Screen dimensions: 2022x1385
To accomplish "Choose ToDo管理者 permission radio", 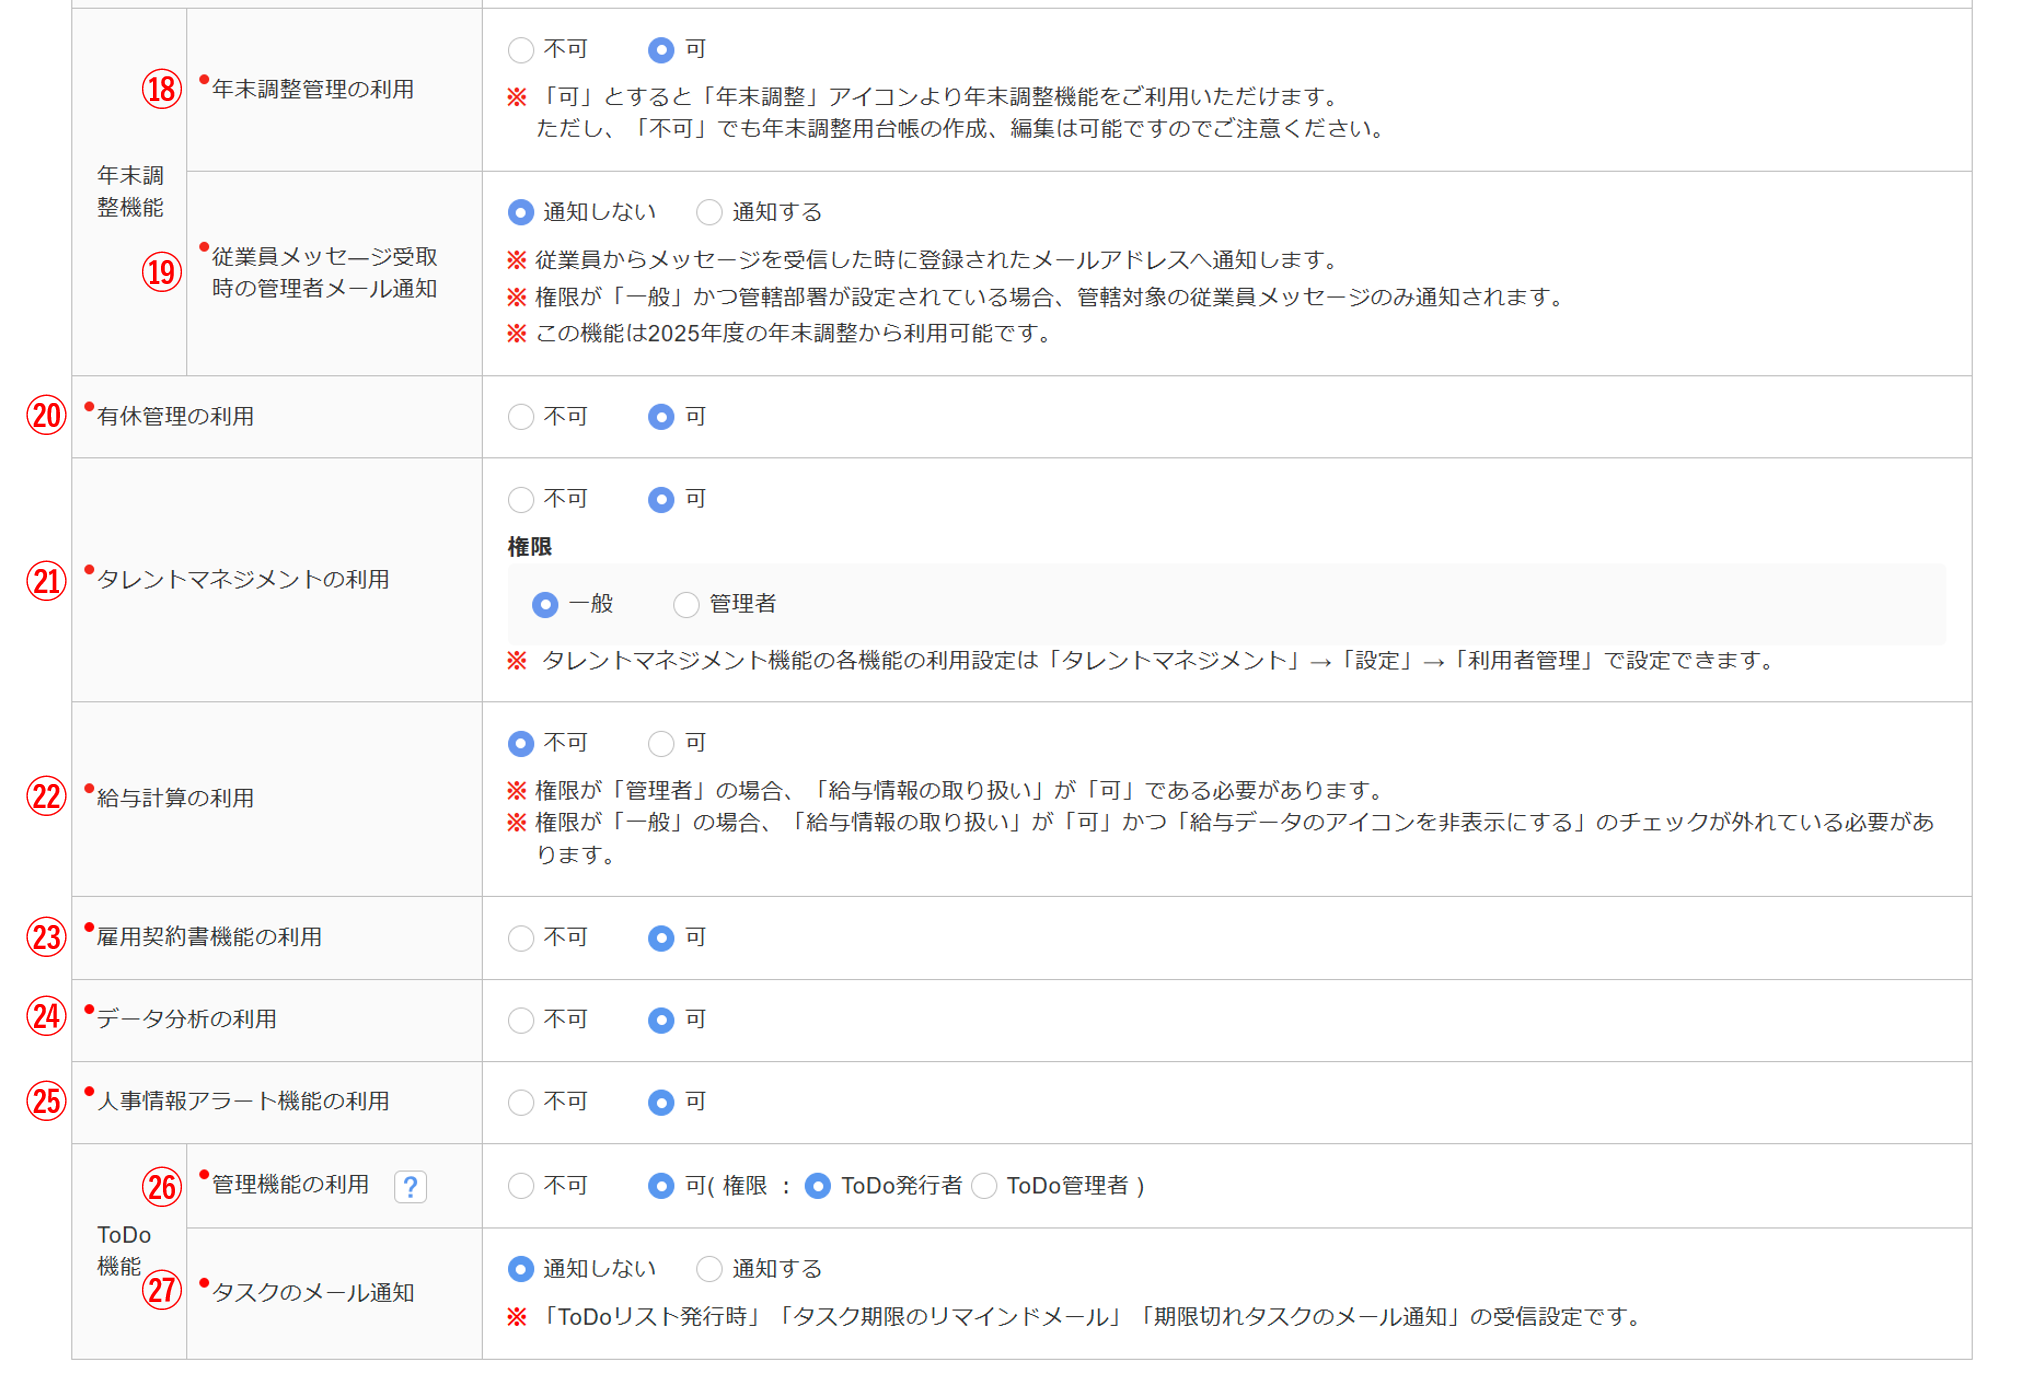I will [x=985, y=1186].
